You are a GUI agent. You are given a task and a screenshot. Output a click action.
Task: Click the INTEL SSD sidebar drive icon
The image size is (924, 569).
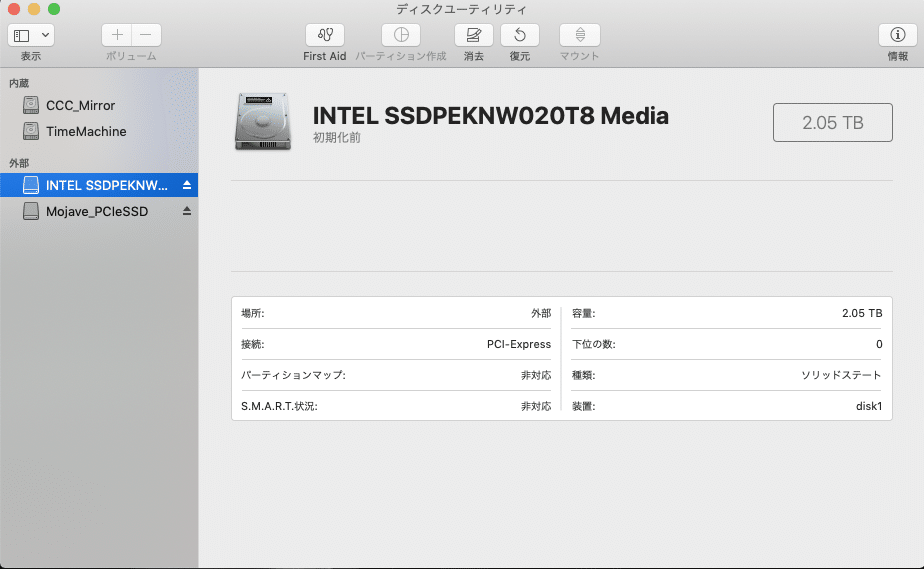31,185
